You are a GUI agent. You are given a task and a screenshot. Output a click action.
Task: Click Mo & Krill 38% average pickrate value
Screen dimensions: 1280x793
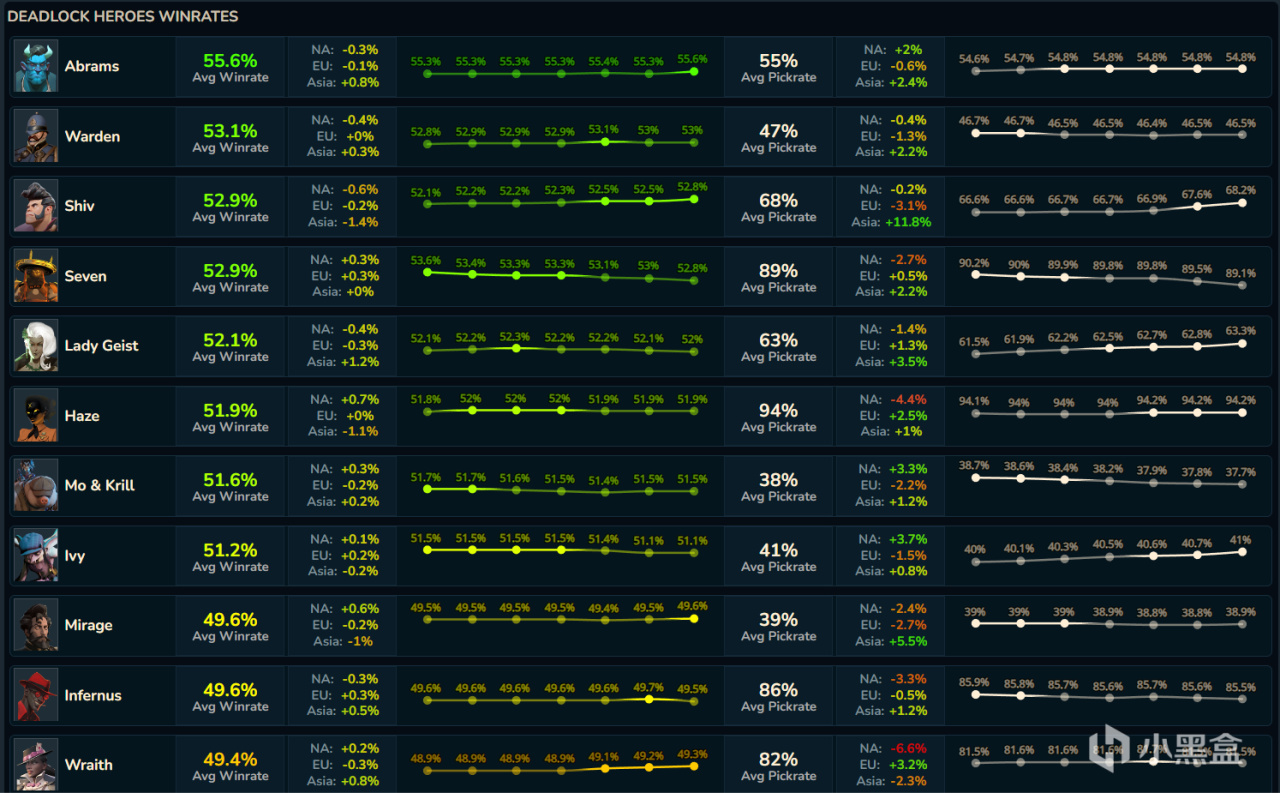click(x=778, y=480)
